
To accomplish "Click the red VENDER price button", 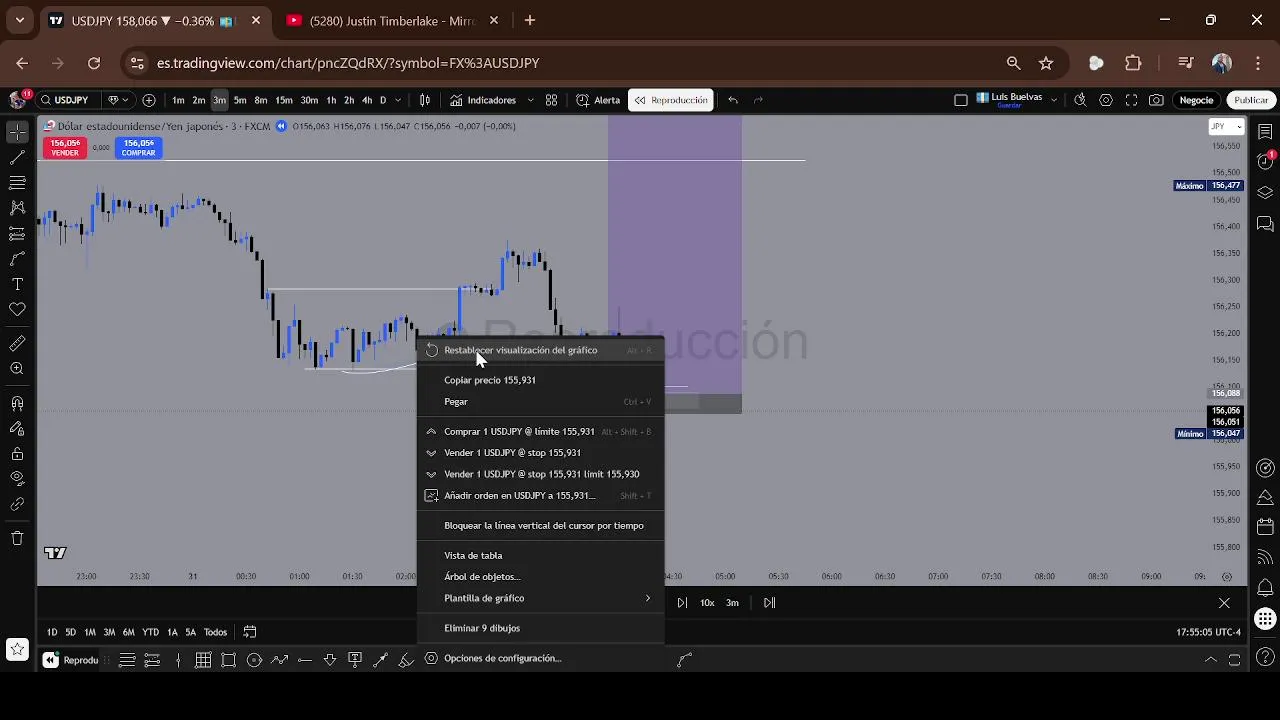I will [64, 148].
